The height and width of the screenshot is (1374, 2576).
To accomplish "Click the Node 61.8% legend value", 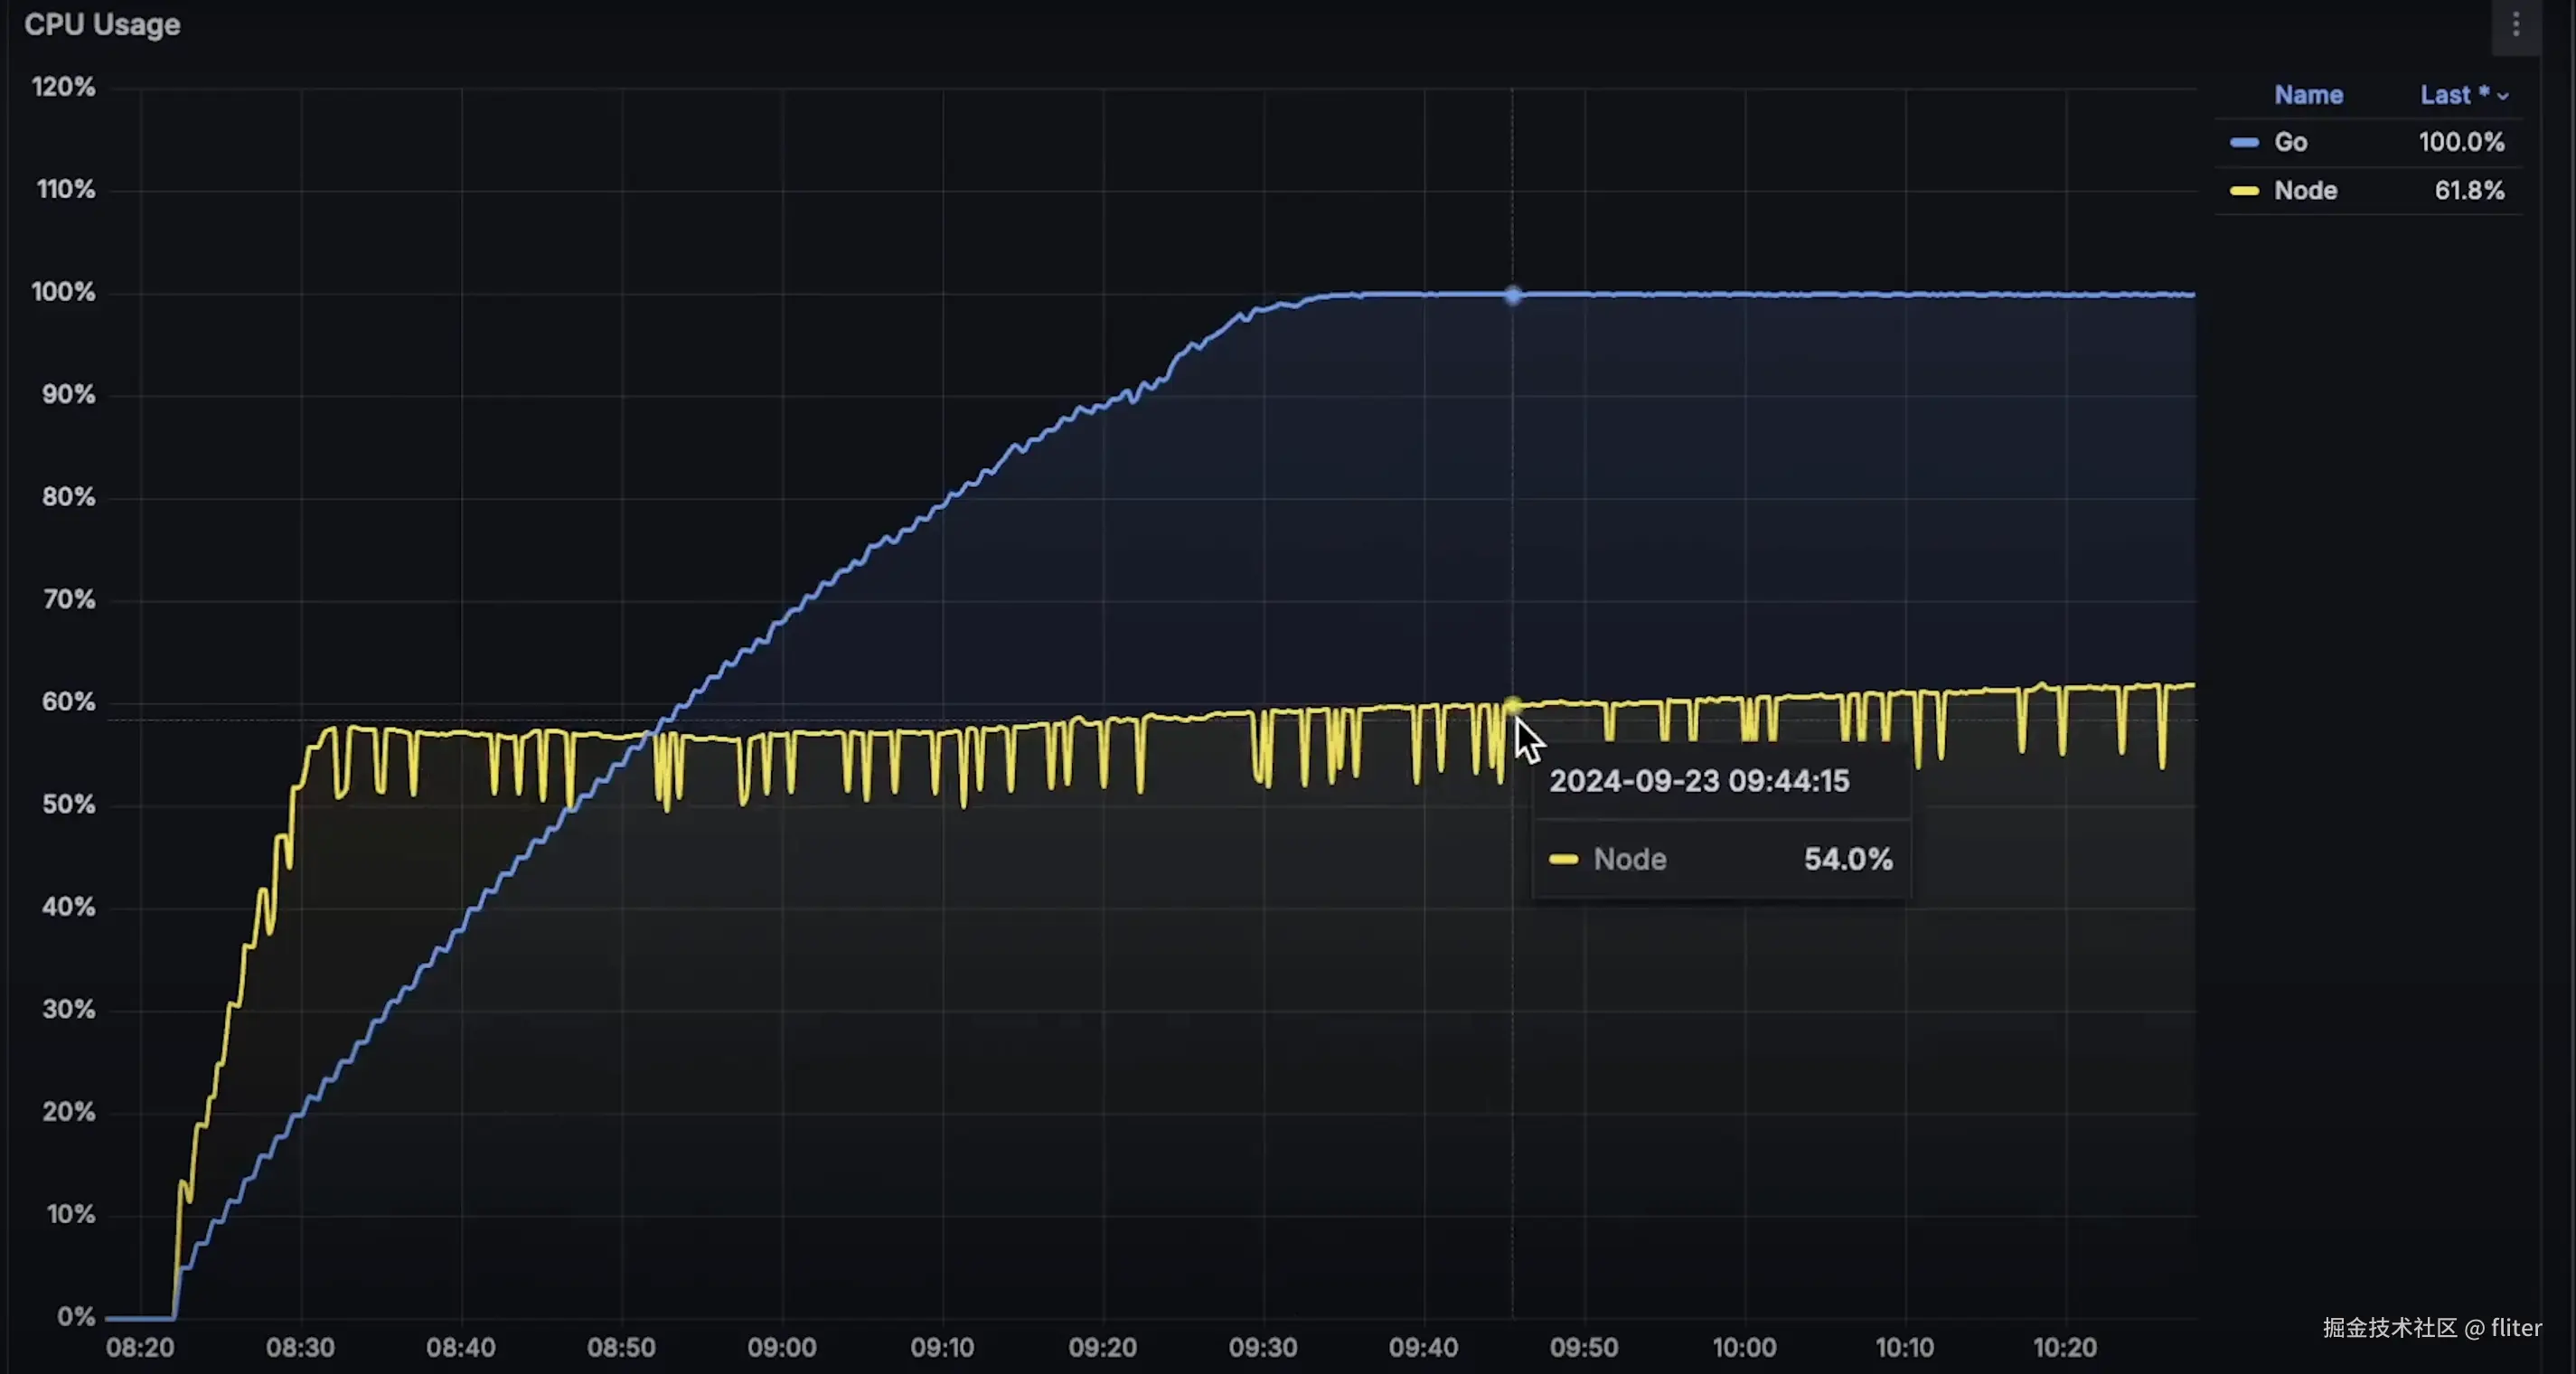I will [2469, 191].
